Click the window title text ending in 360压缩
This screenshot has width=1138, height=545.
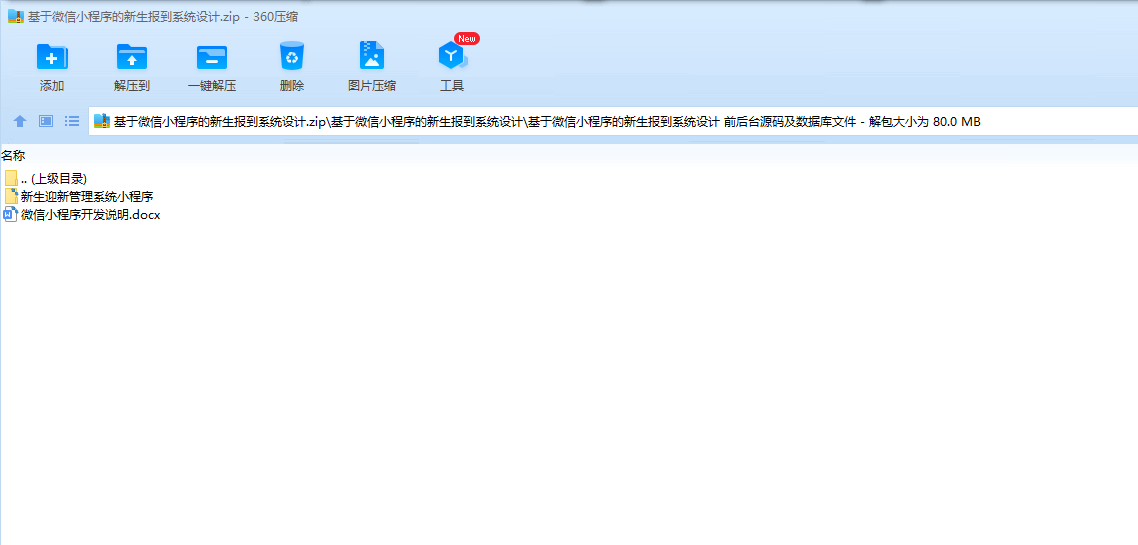pos(163,17)
